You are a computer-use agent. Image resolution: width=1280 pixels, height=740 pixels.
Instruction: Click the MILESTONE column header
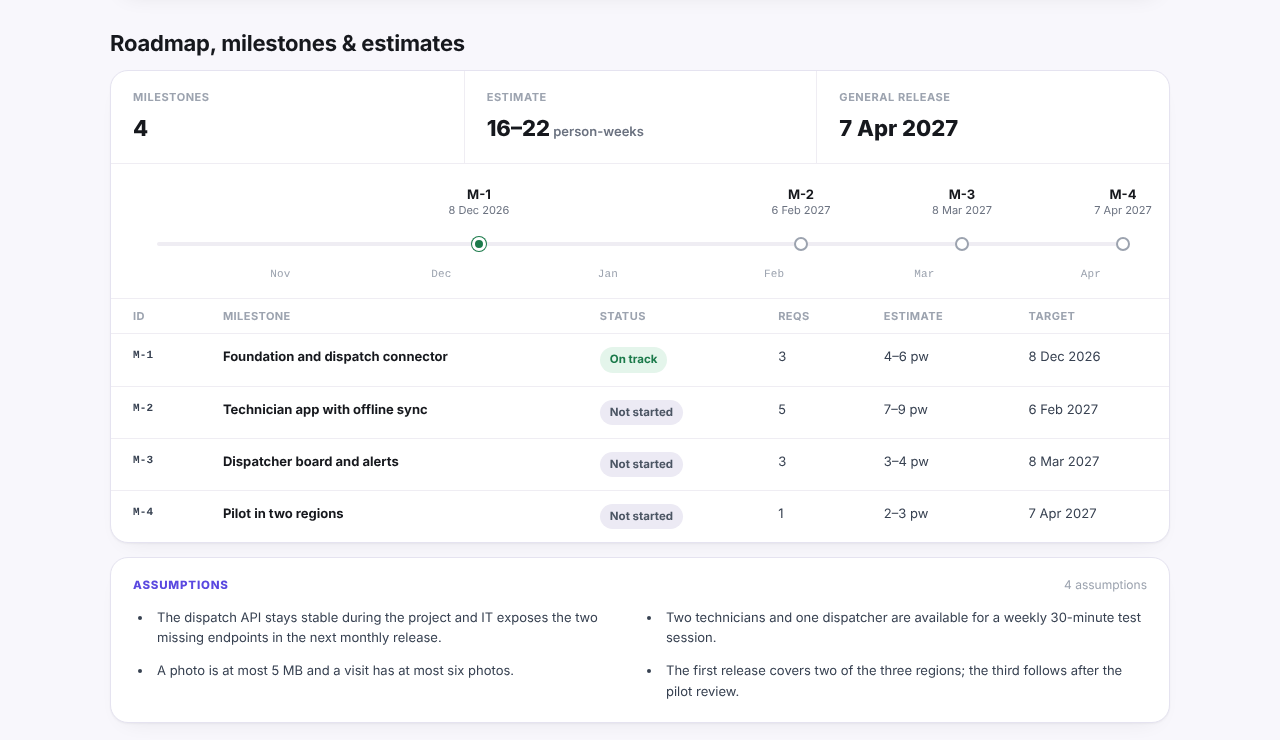(x=257, y=316)
